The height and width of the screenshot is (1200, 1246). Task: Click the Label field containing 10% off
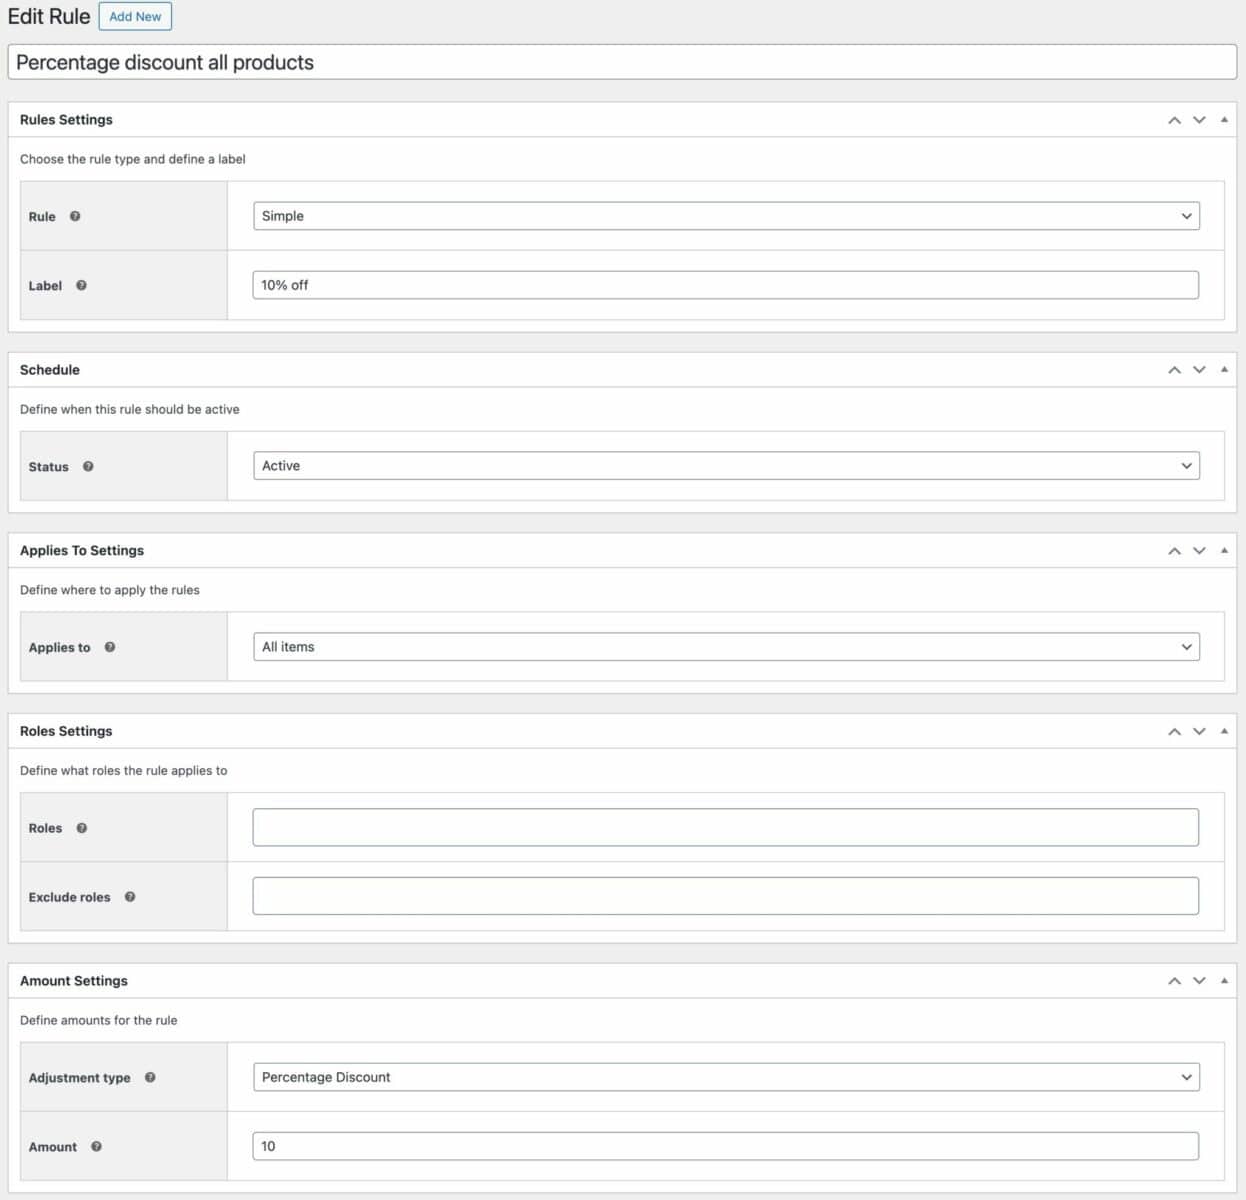[x=726, y=285]
